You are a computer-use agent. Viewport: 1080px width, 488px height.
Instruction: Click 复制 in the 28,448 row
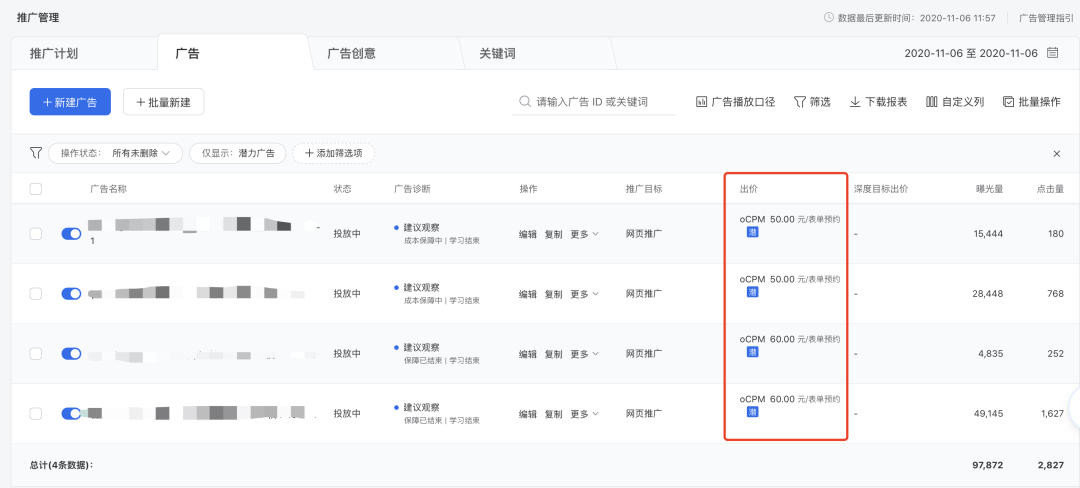point(554,294)
